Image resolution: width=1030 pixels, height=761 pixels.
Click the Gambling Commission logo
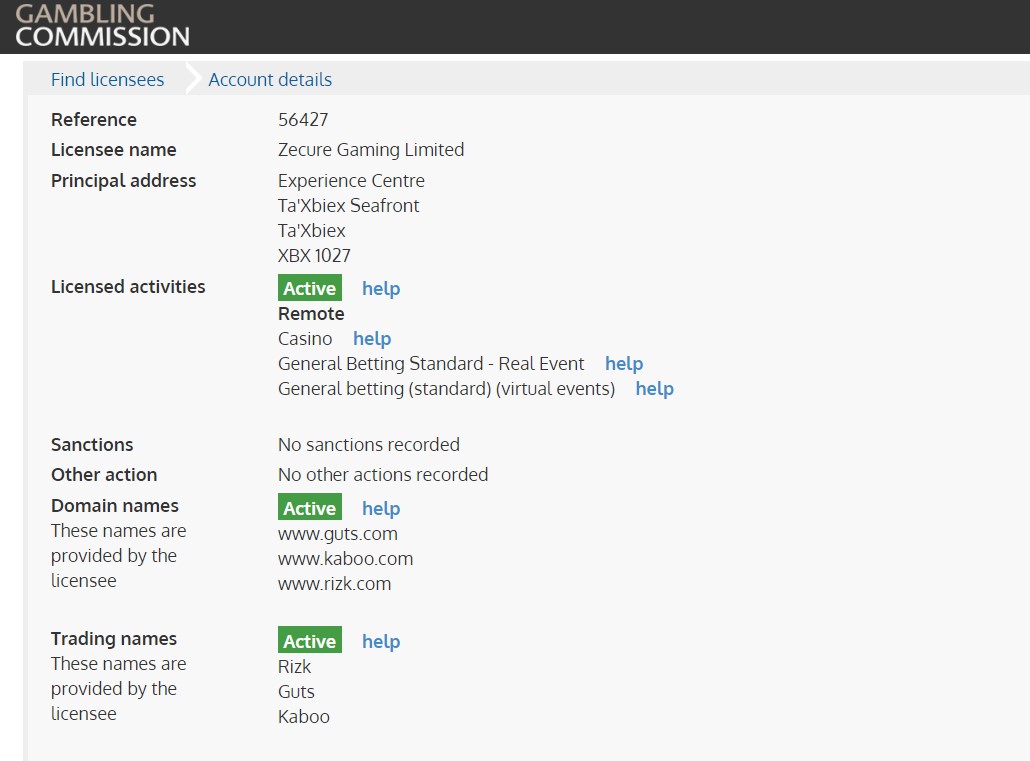pos(102,25)
